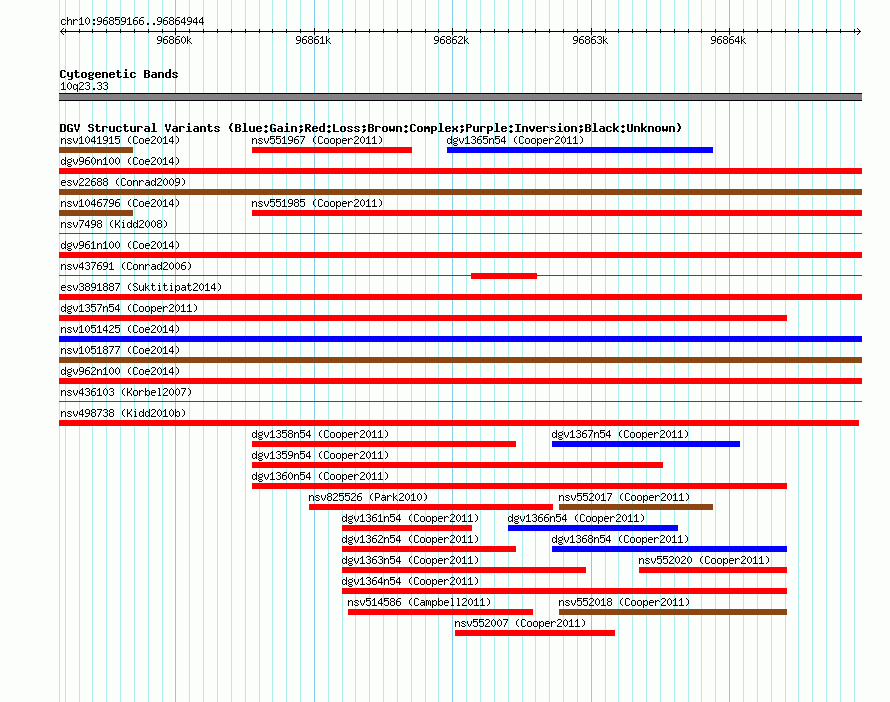The width and height of the screenshot is (890, 702).
Task: Click dgv1360n54 (Cooper2011) label
Action: [x=320, y=476]
